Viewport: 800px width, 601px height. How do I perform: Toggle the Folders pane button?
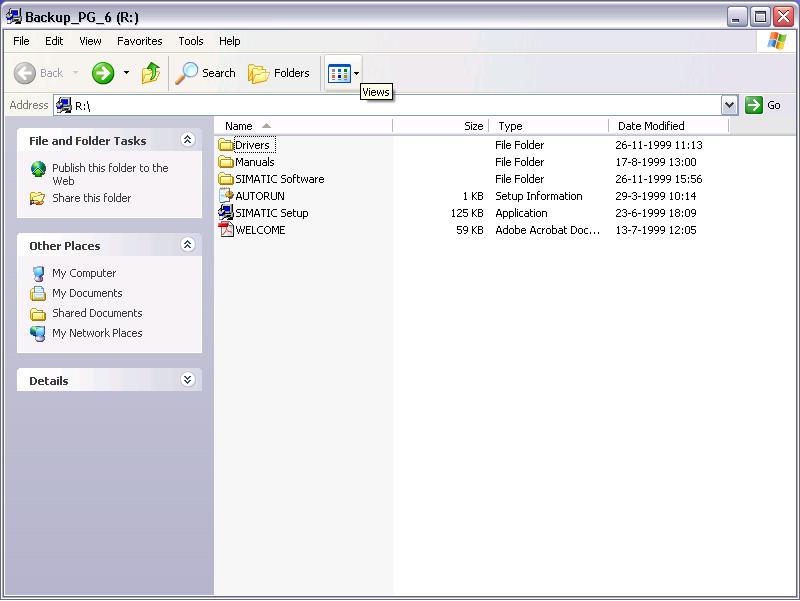coord(279,73)
